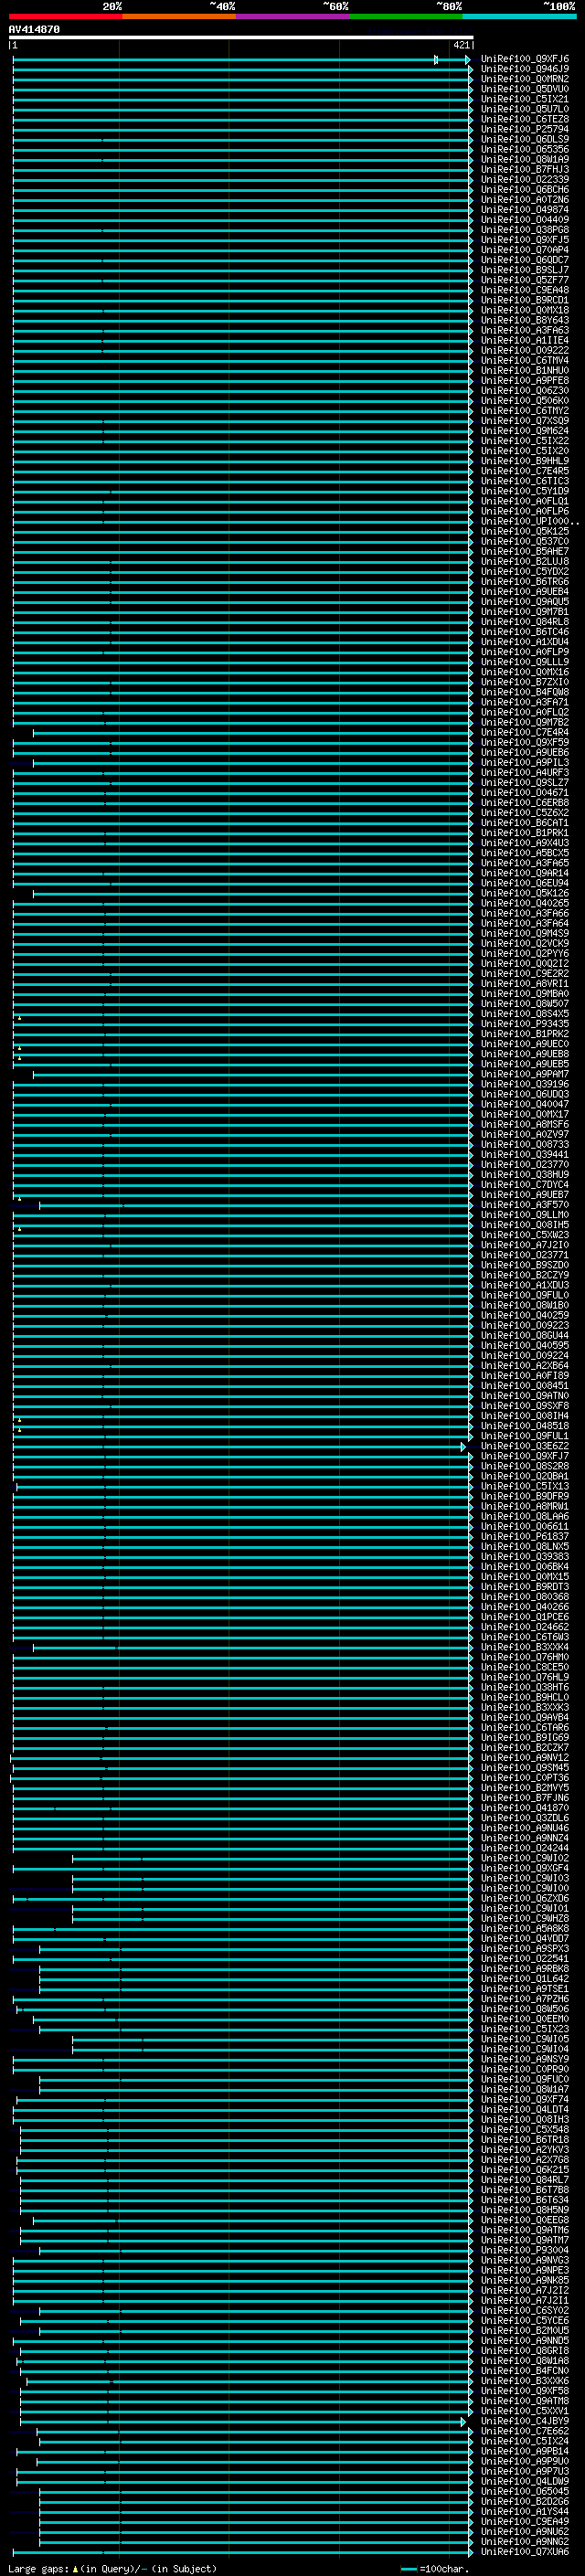
Task: Select hit label UniRef100_A4URF3
Action: pos(525,772)
